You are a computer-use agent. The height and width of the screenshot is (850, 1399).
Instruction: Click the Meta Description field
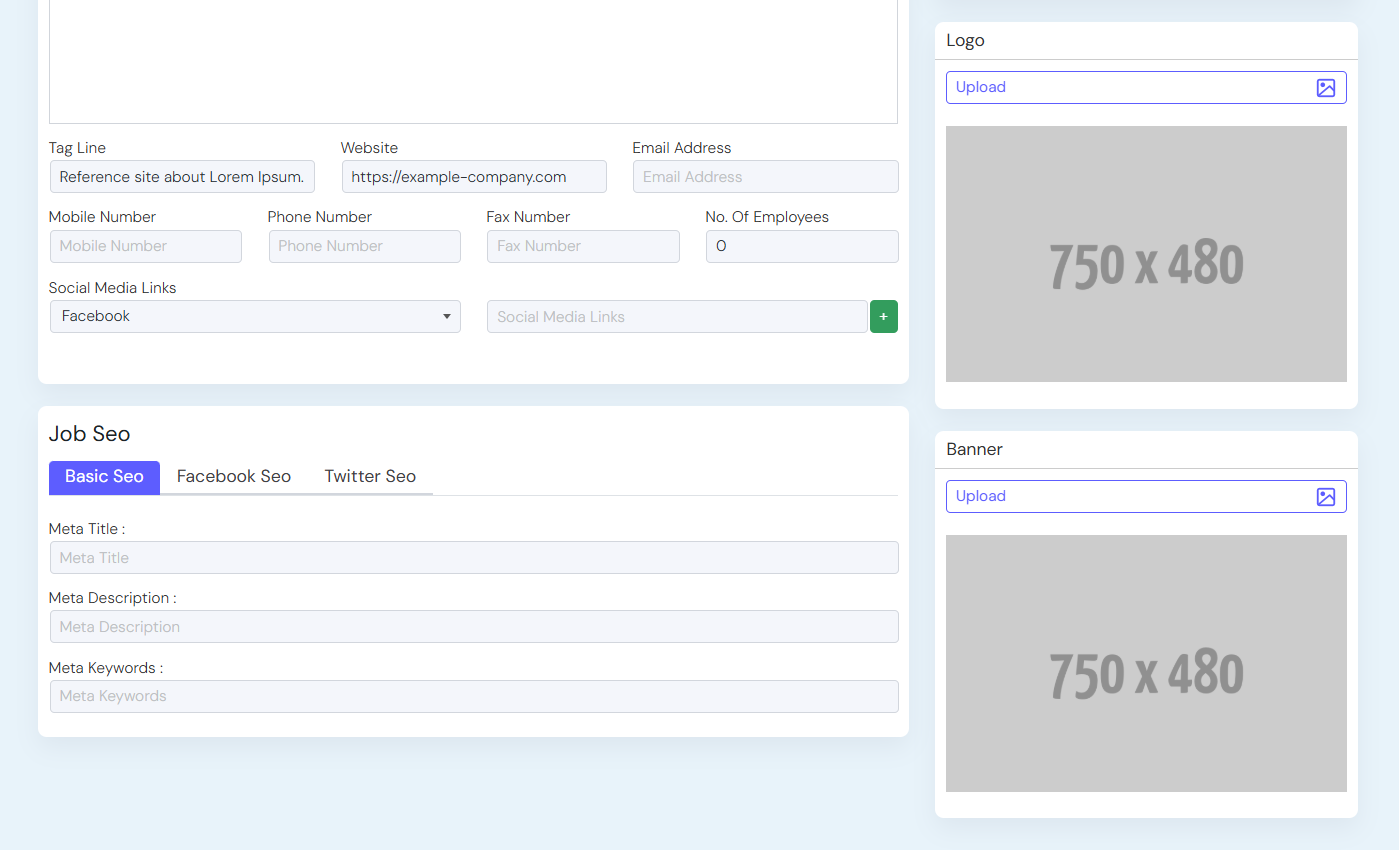[474, 627]
